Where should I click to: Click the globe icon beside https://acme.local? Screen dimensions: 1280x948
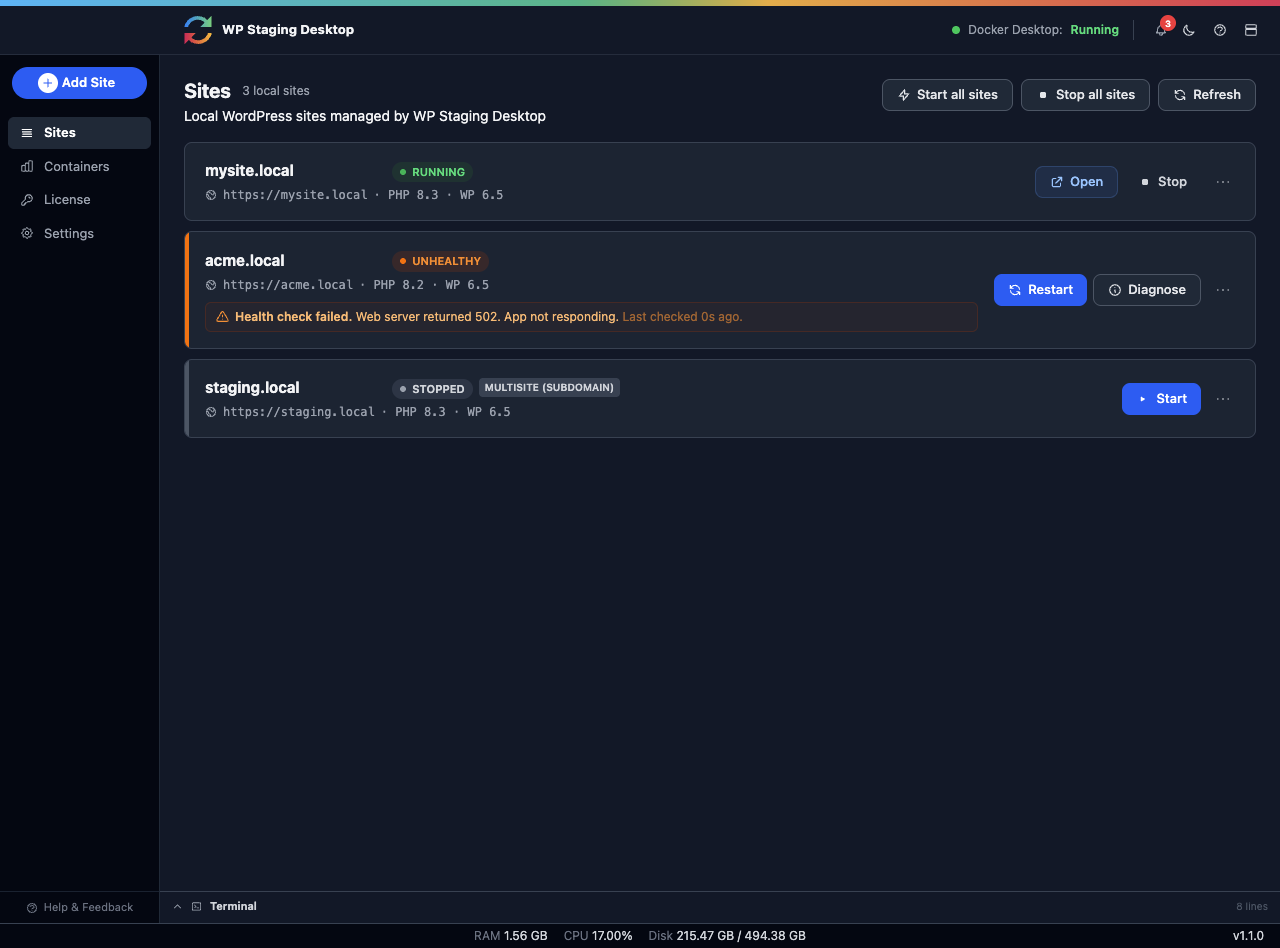click(211, 285)
